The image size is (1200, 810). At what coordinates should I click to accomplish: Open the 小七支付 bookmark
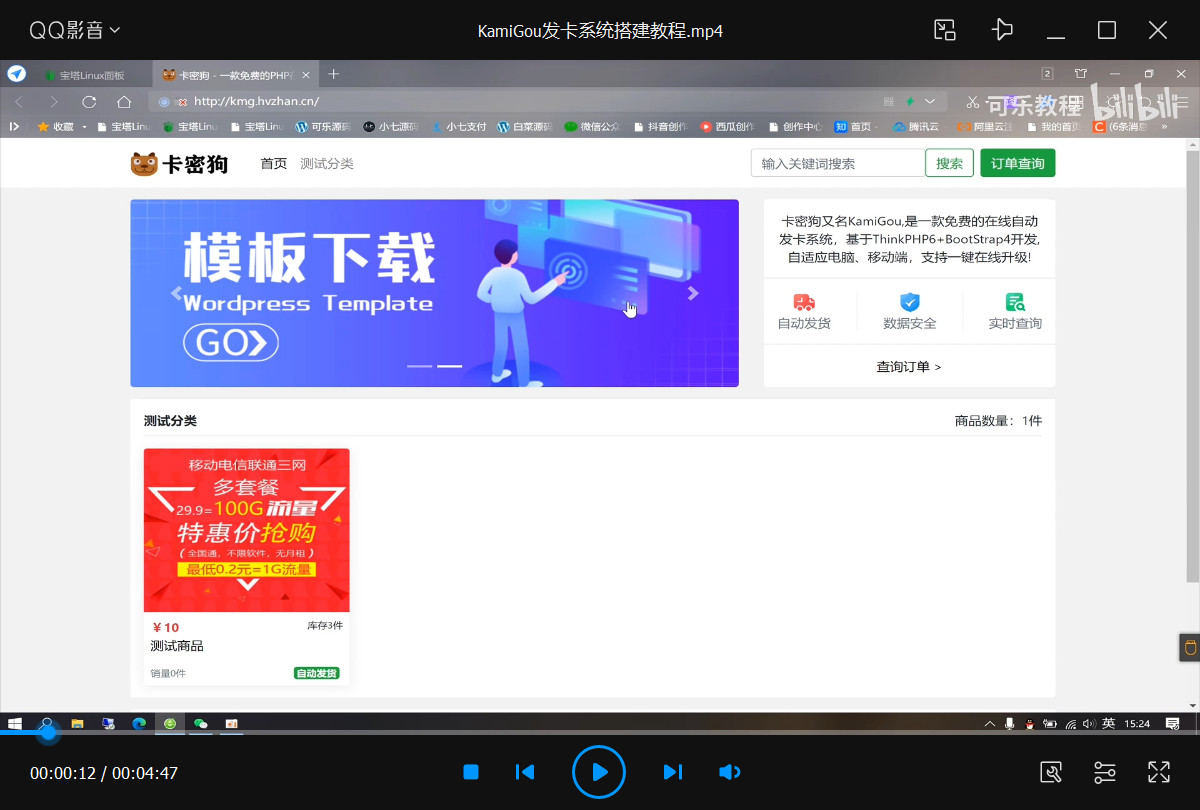458,127
